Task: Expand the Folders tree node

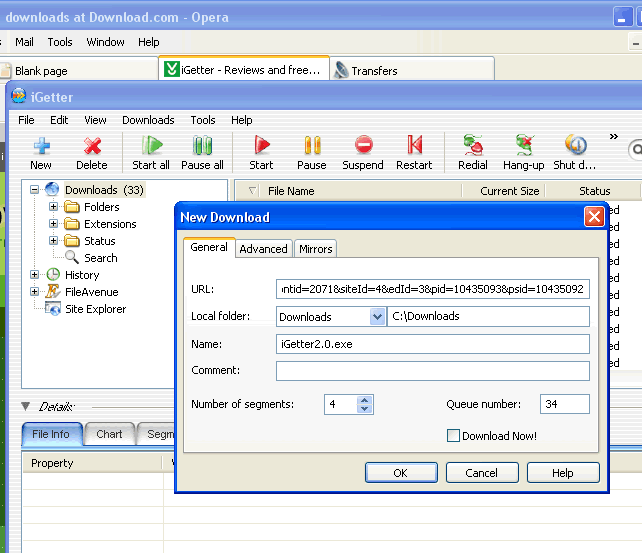Action: (53, 206)
